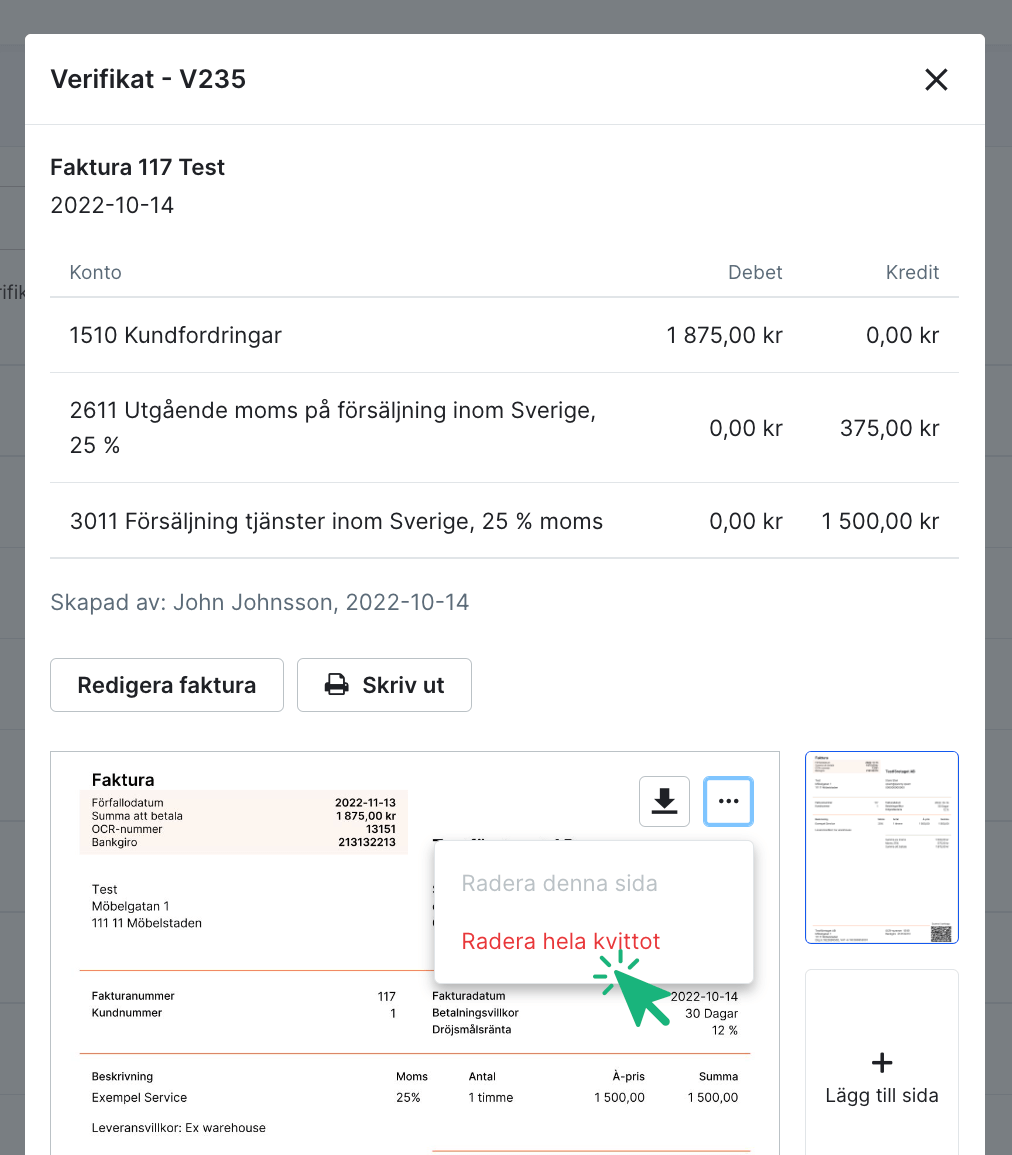Click the printer icon on Skriv ut
The image size is (1012, 1155).
[x=337, y=685]
